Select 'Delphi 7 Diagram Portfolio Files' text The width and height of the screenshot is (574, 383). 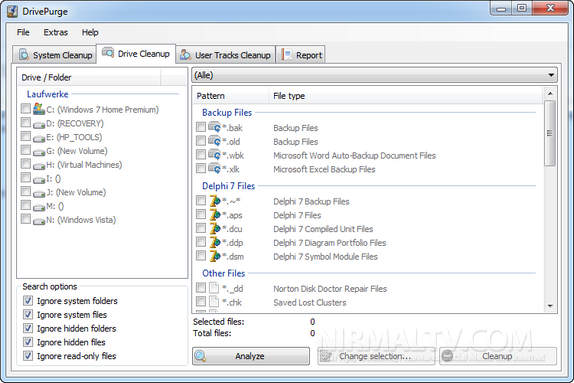(329, 243)
